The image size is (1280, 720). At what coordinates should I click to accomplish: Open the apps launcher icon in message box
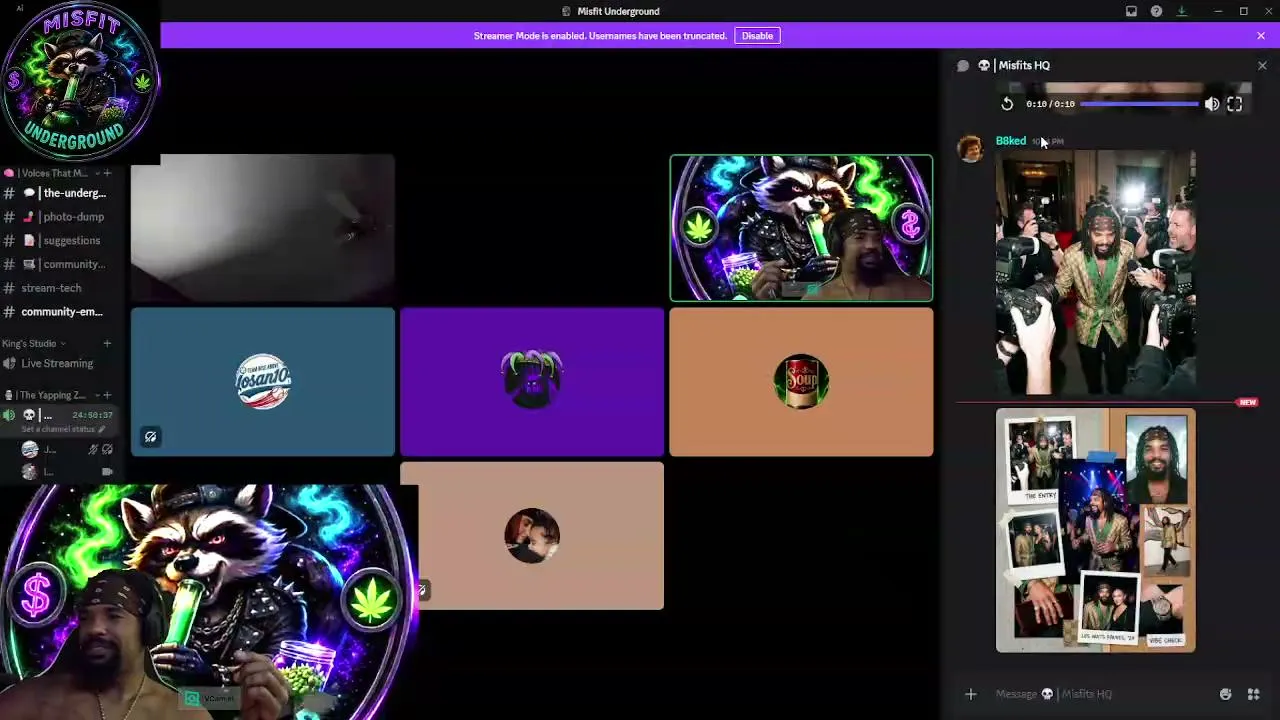coord(1253,694)
